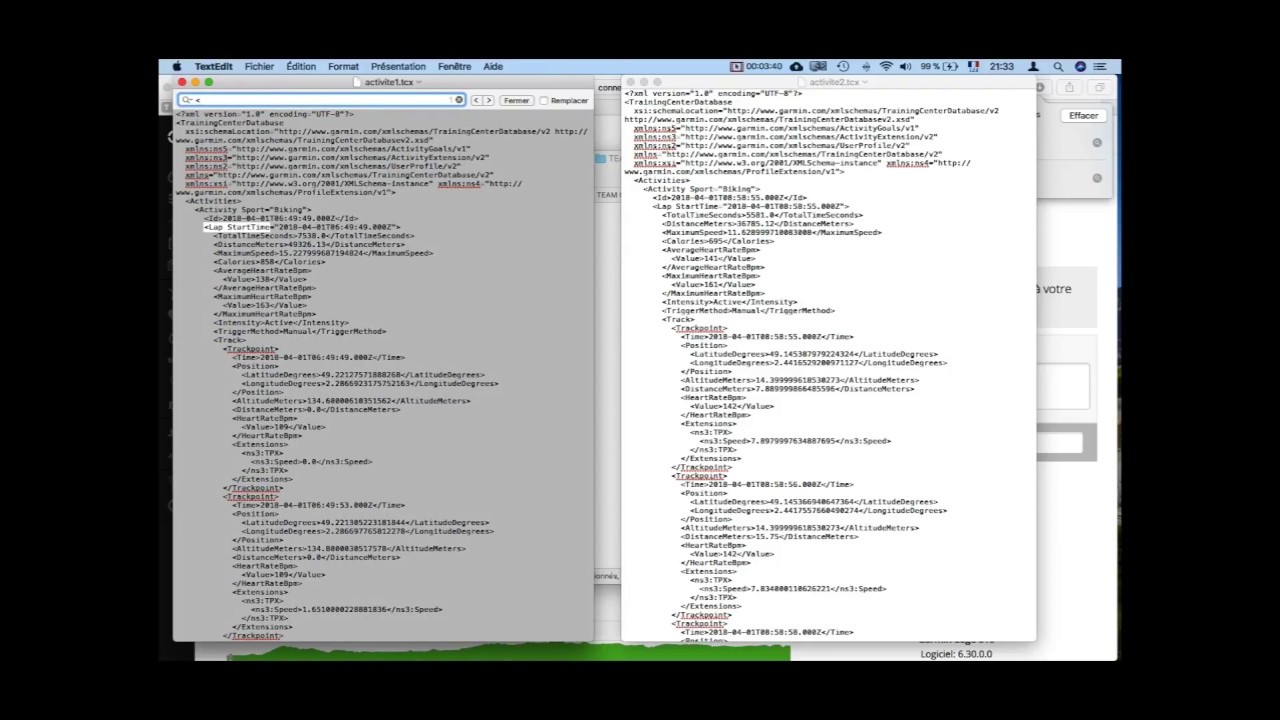Open the volume menu bar icon
Image resolution: width=1280 pixels, height=720 pixels.
click(905, 67)
